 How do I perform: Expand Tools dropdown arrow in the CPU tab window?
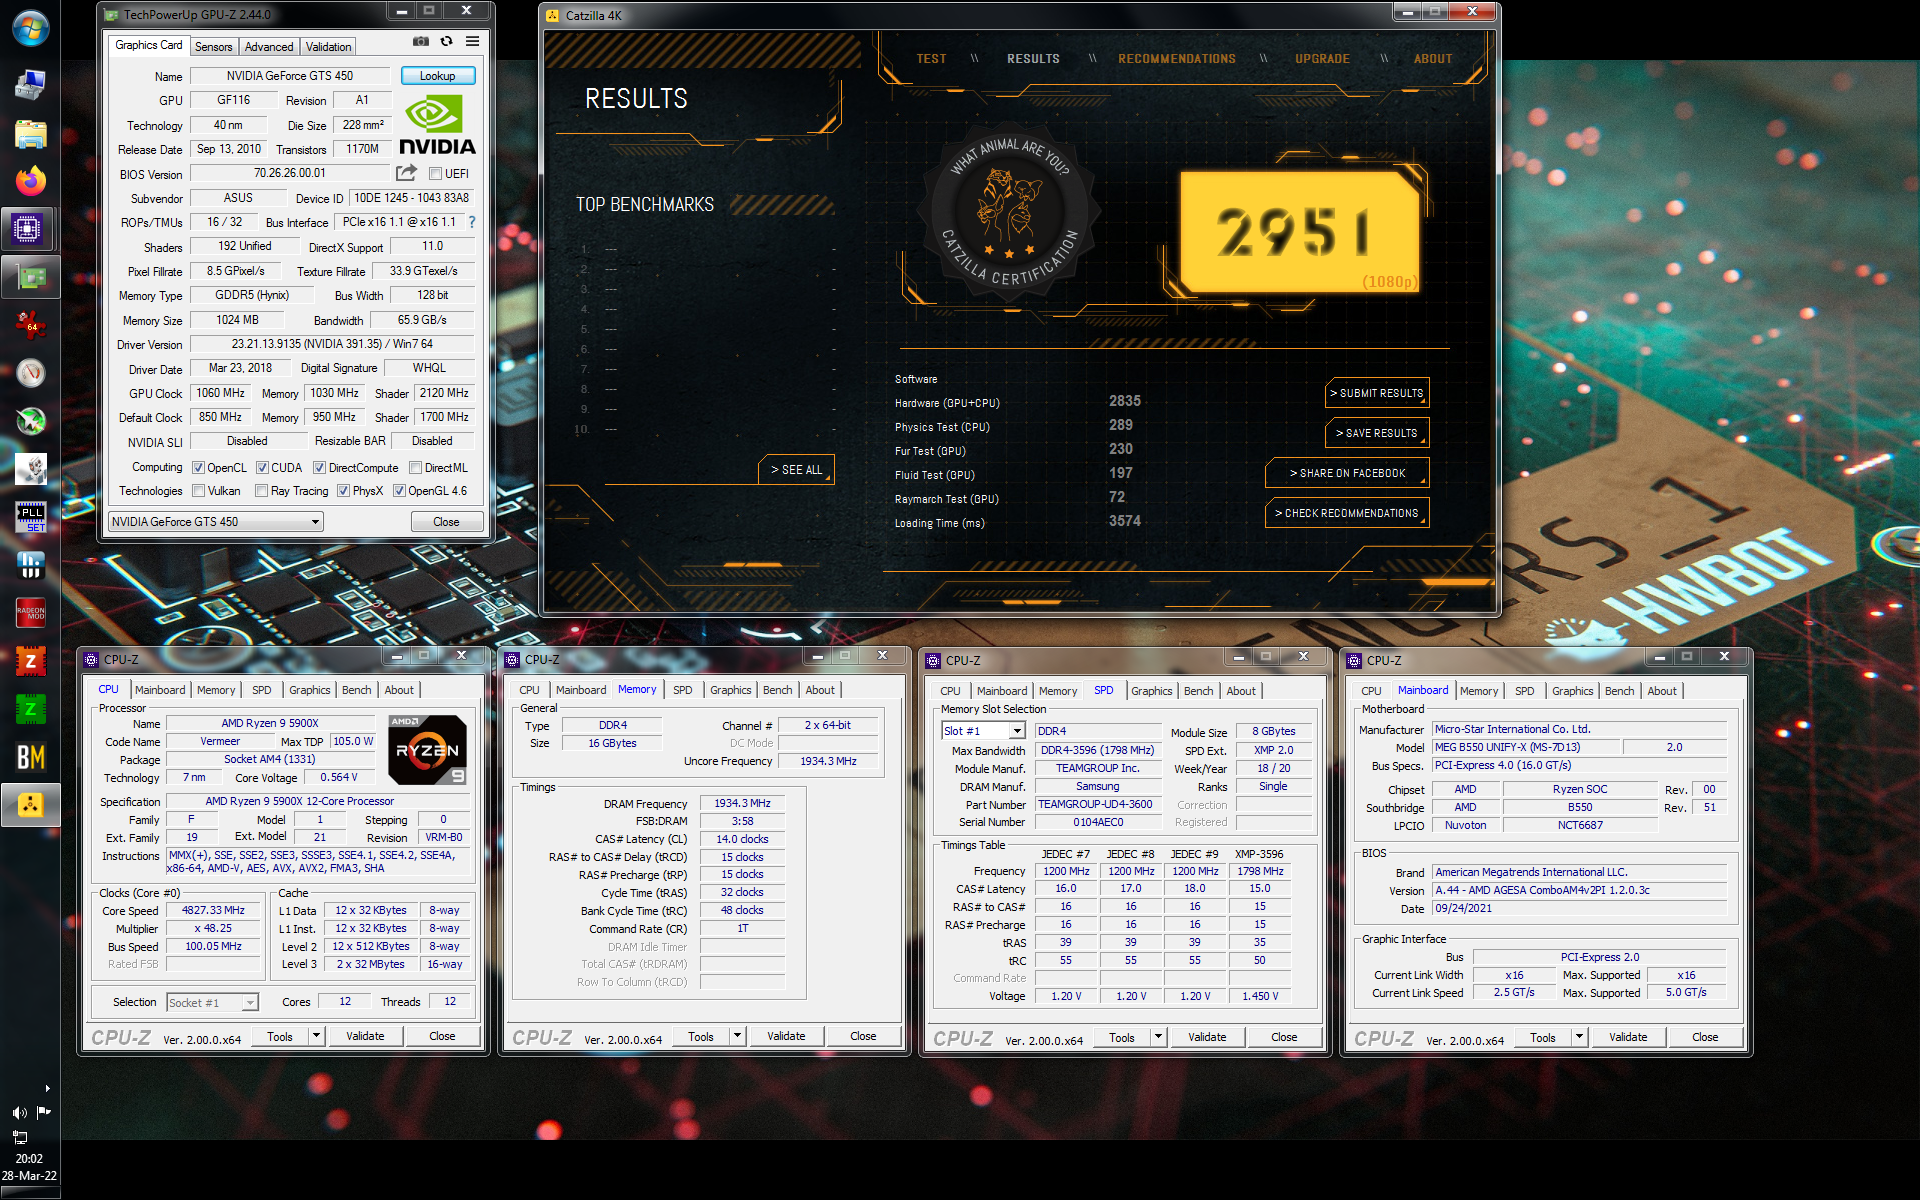(317, 1036)
